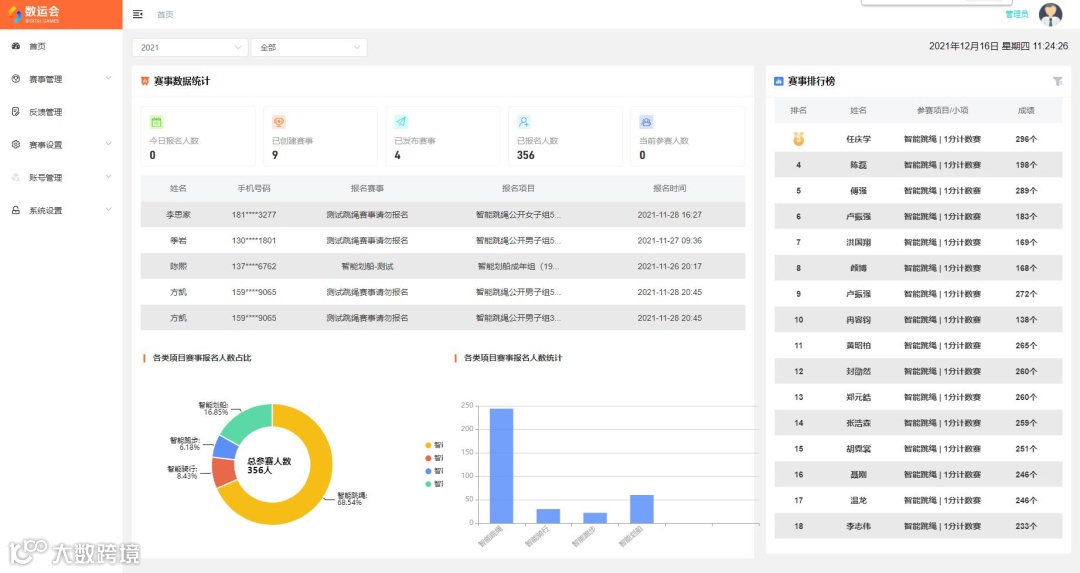1080x573 pixels.
Task: Click the 已创建赛事 trophy icon
Action: click(278, 122)
